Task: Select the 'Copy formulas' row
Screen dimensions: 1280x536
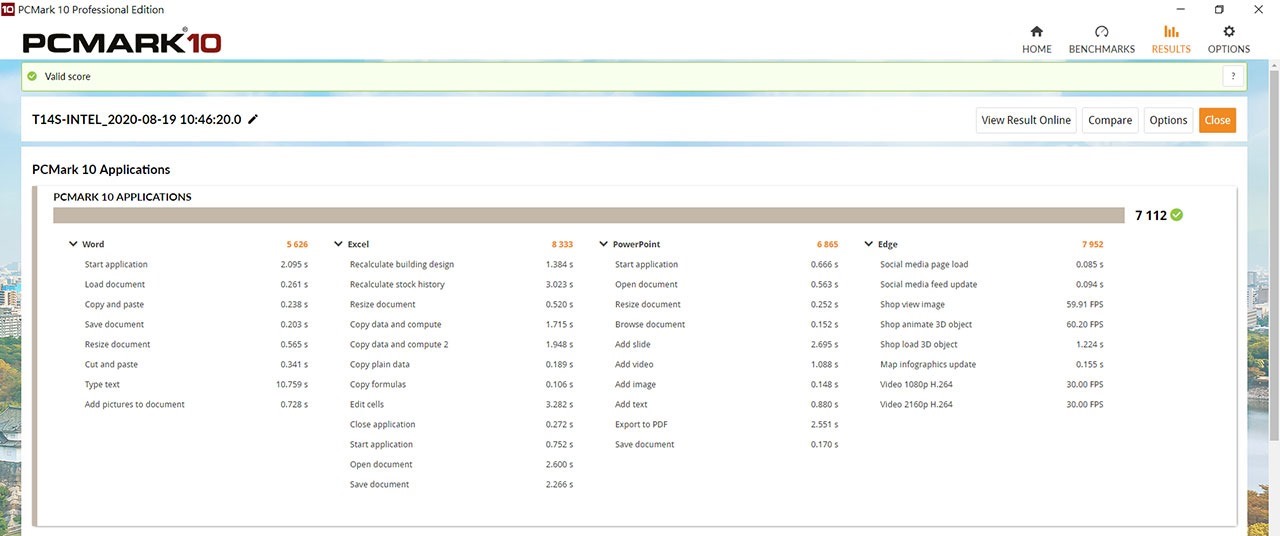Action: (x=461, y=385)
